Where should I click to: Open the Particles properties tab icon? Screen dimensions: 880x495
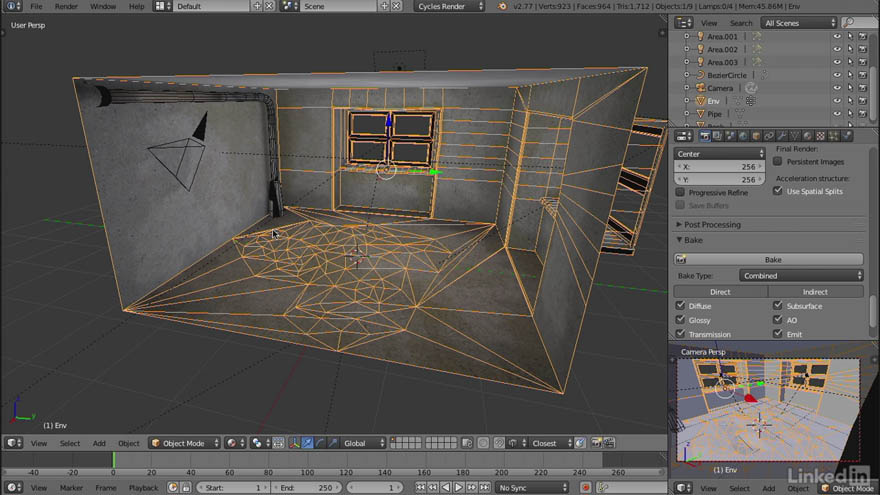coord(833,136)
